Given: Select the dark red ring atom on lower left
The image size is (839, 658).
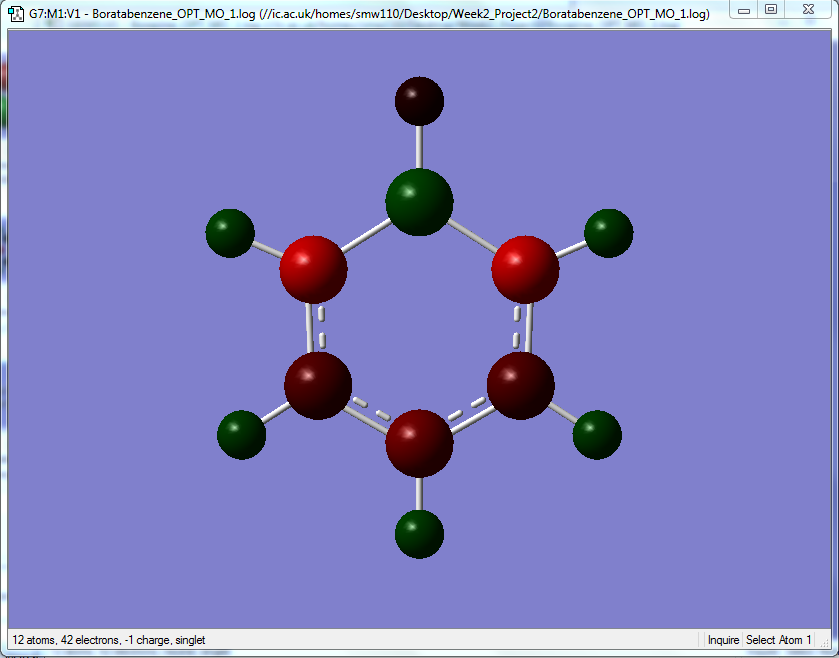Looking at the screenshot, I should (x=318, y=386).
